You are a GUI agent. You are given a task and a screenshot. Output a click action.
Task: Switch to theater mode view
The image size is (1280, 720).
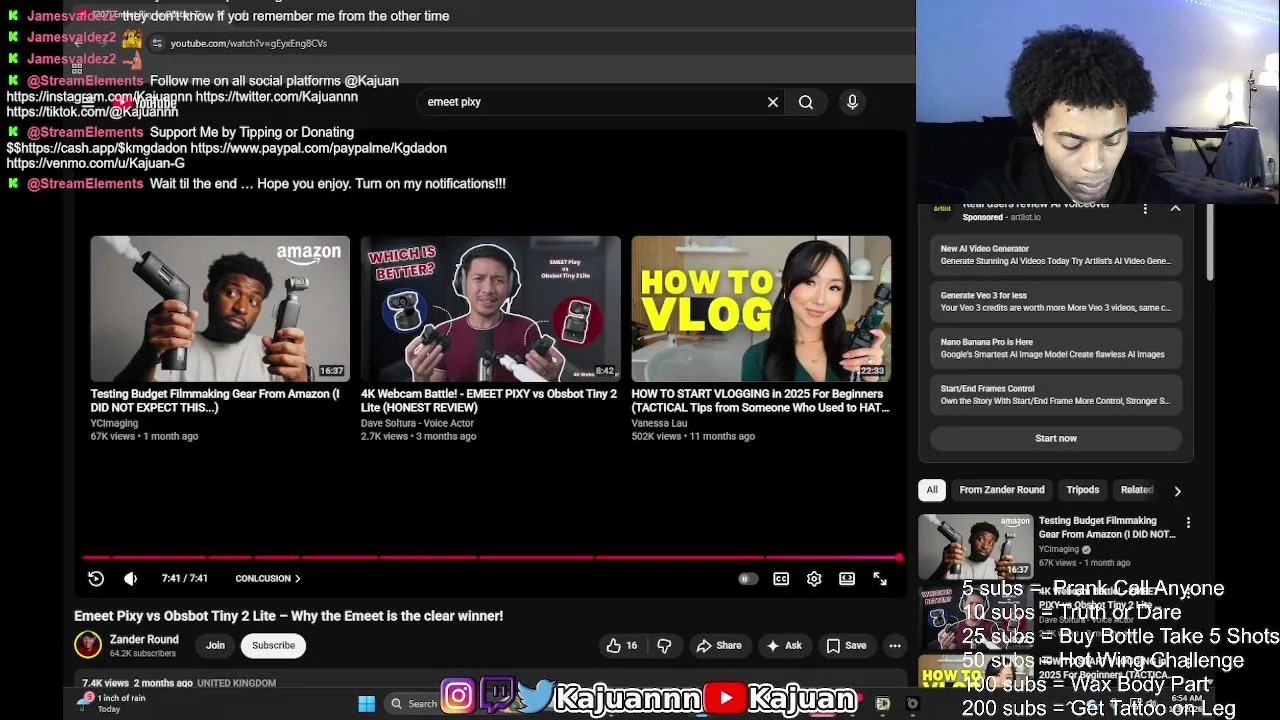[847, 578]
